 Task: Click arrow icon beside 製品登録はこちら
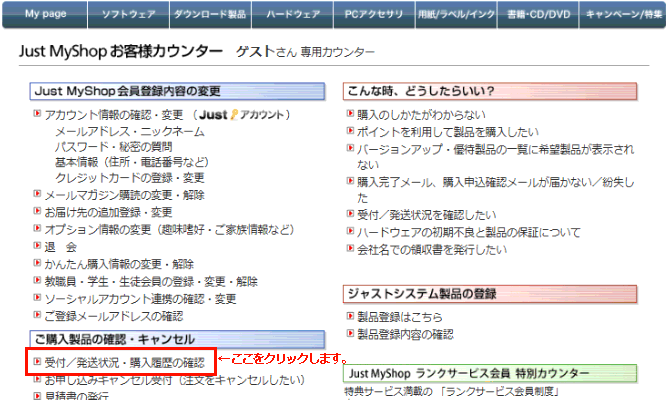click(x=350, y=315)
